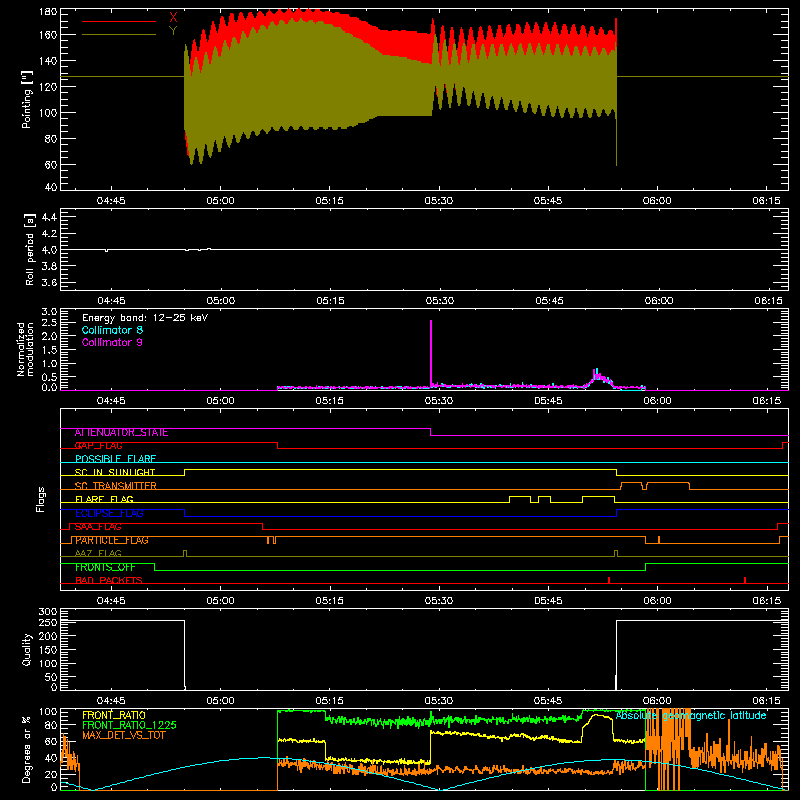Click the BAD_PACKETS label
Screen dimensions: 800x800
[x=109, y=580]
